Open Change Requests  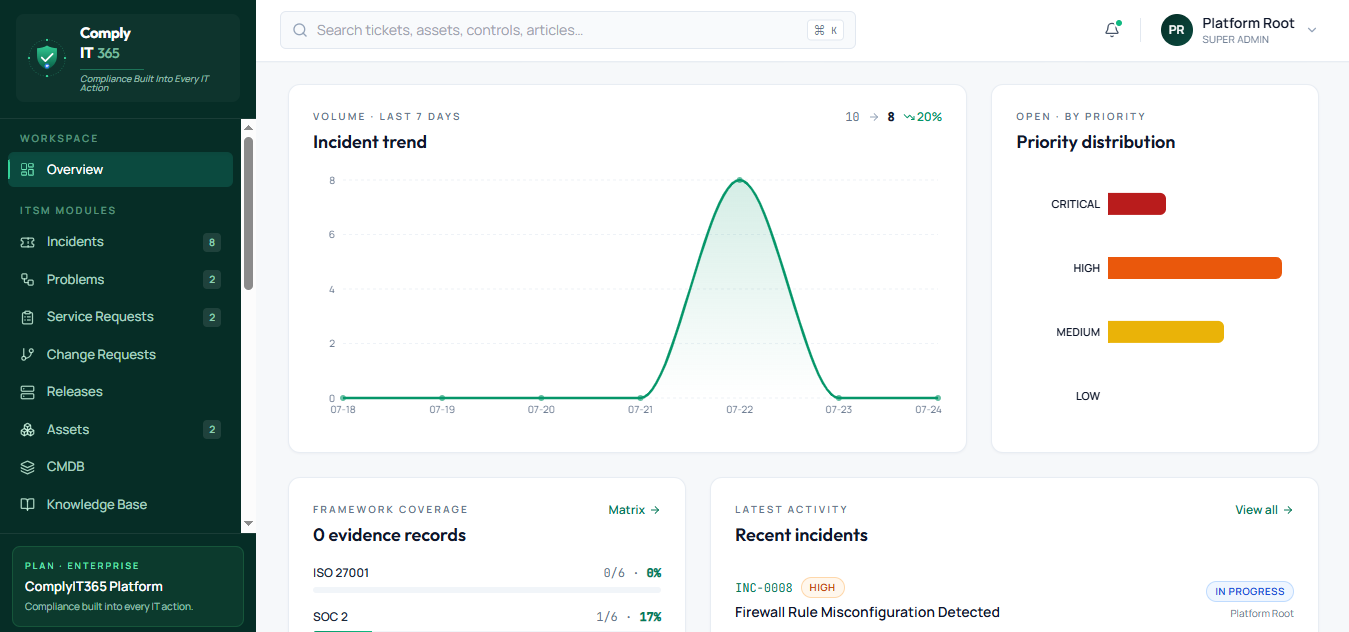point(120,355)
